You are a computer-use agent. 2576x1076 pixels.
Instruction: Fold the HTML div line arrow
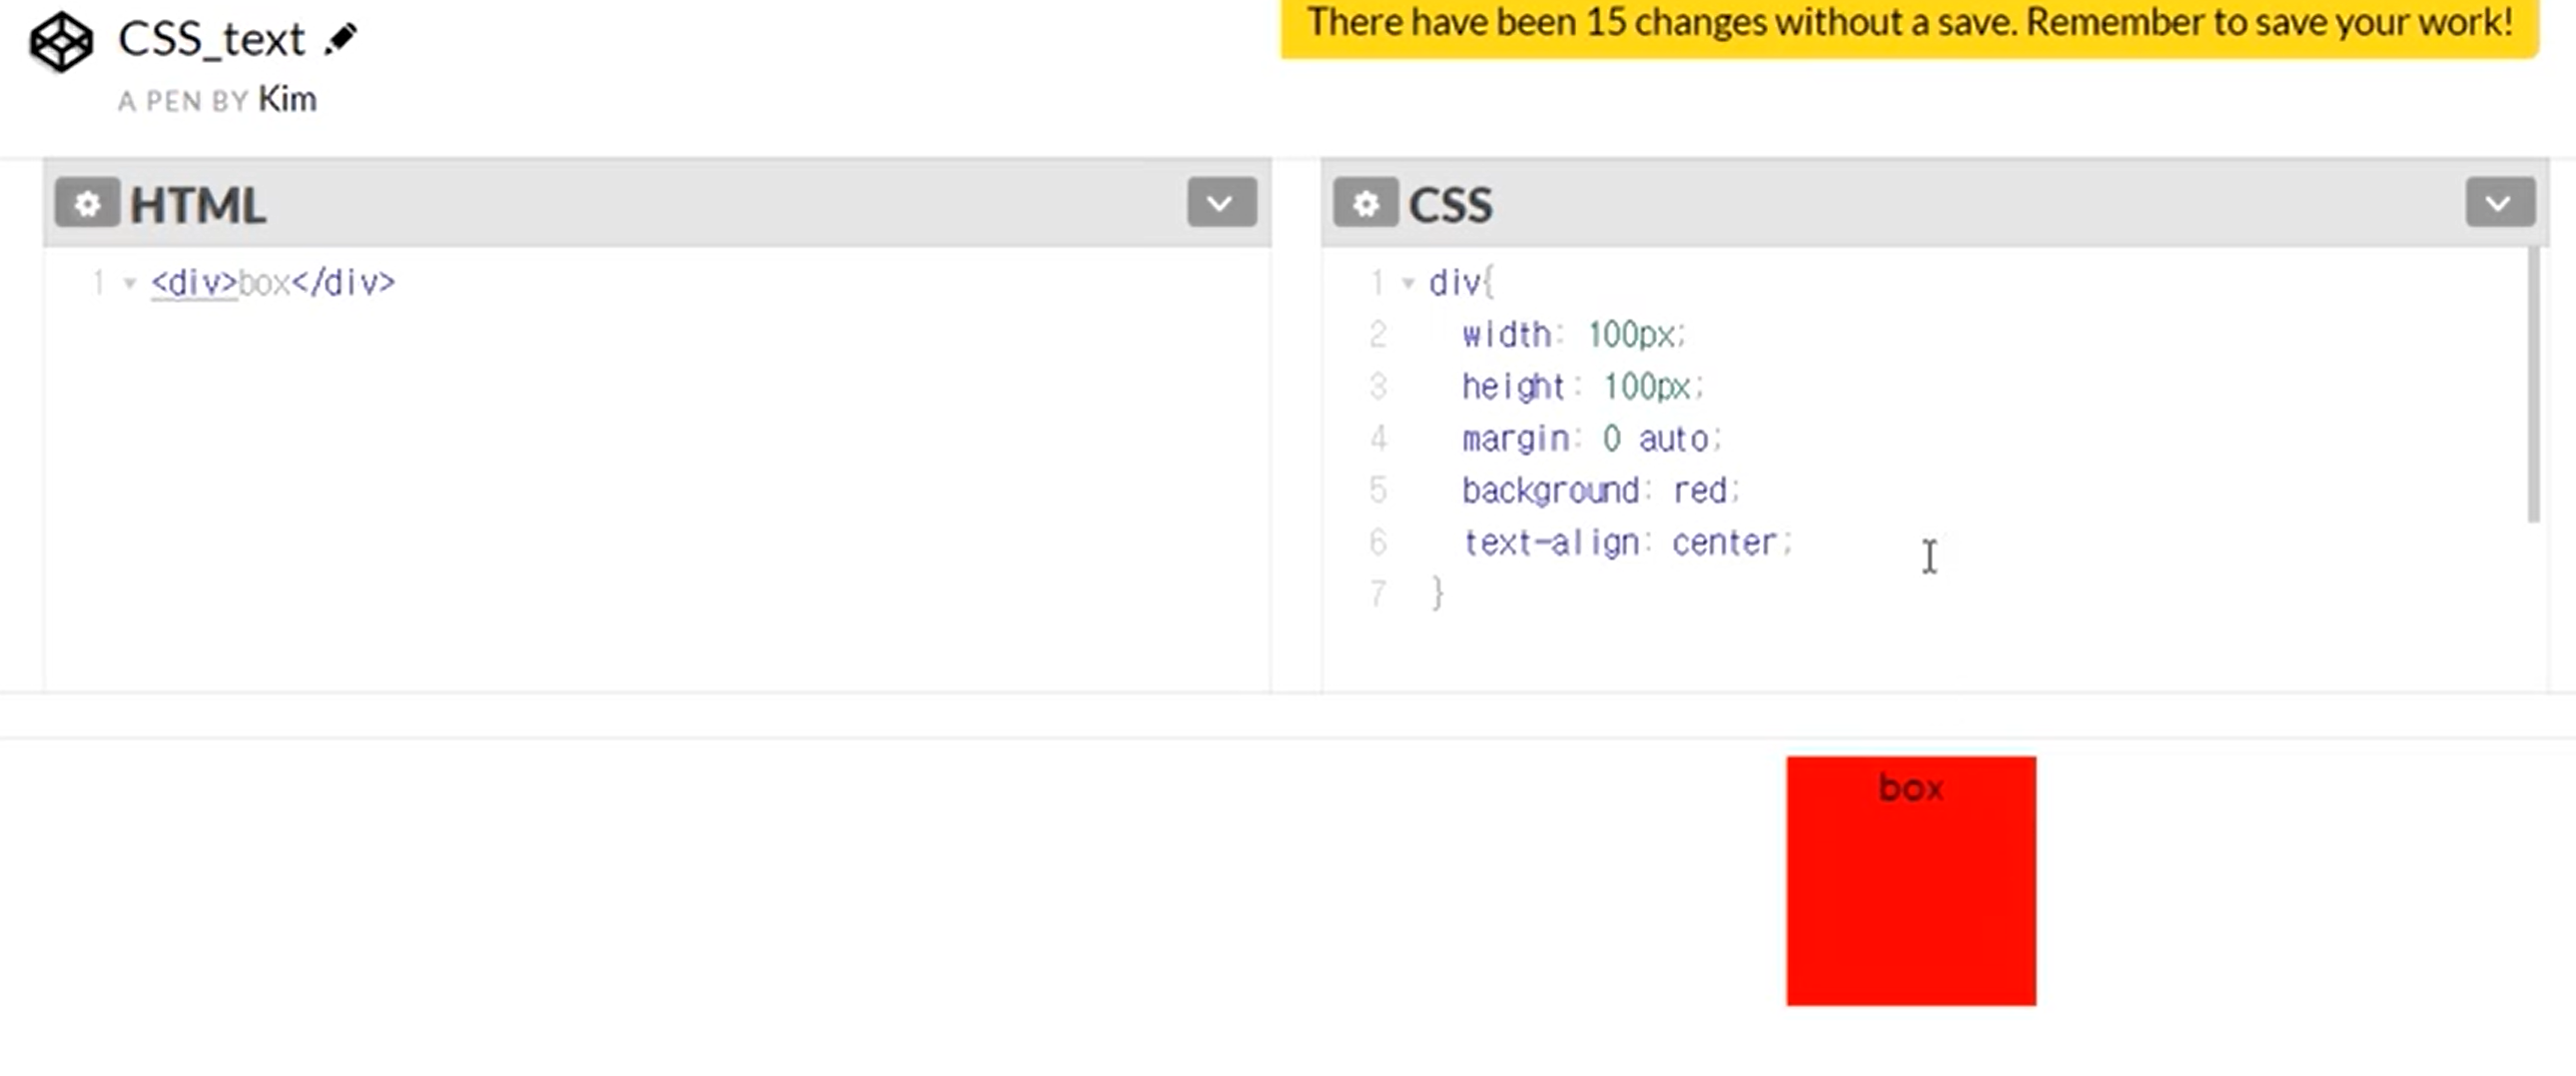tap(129, 283)
